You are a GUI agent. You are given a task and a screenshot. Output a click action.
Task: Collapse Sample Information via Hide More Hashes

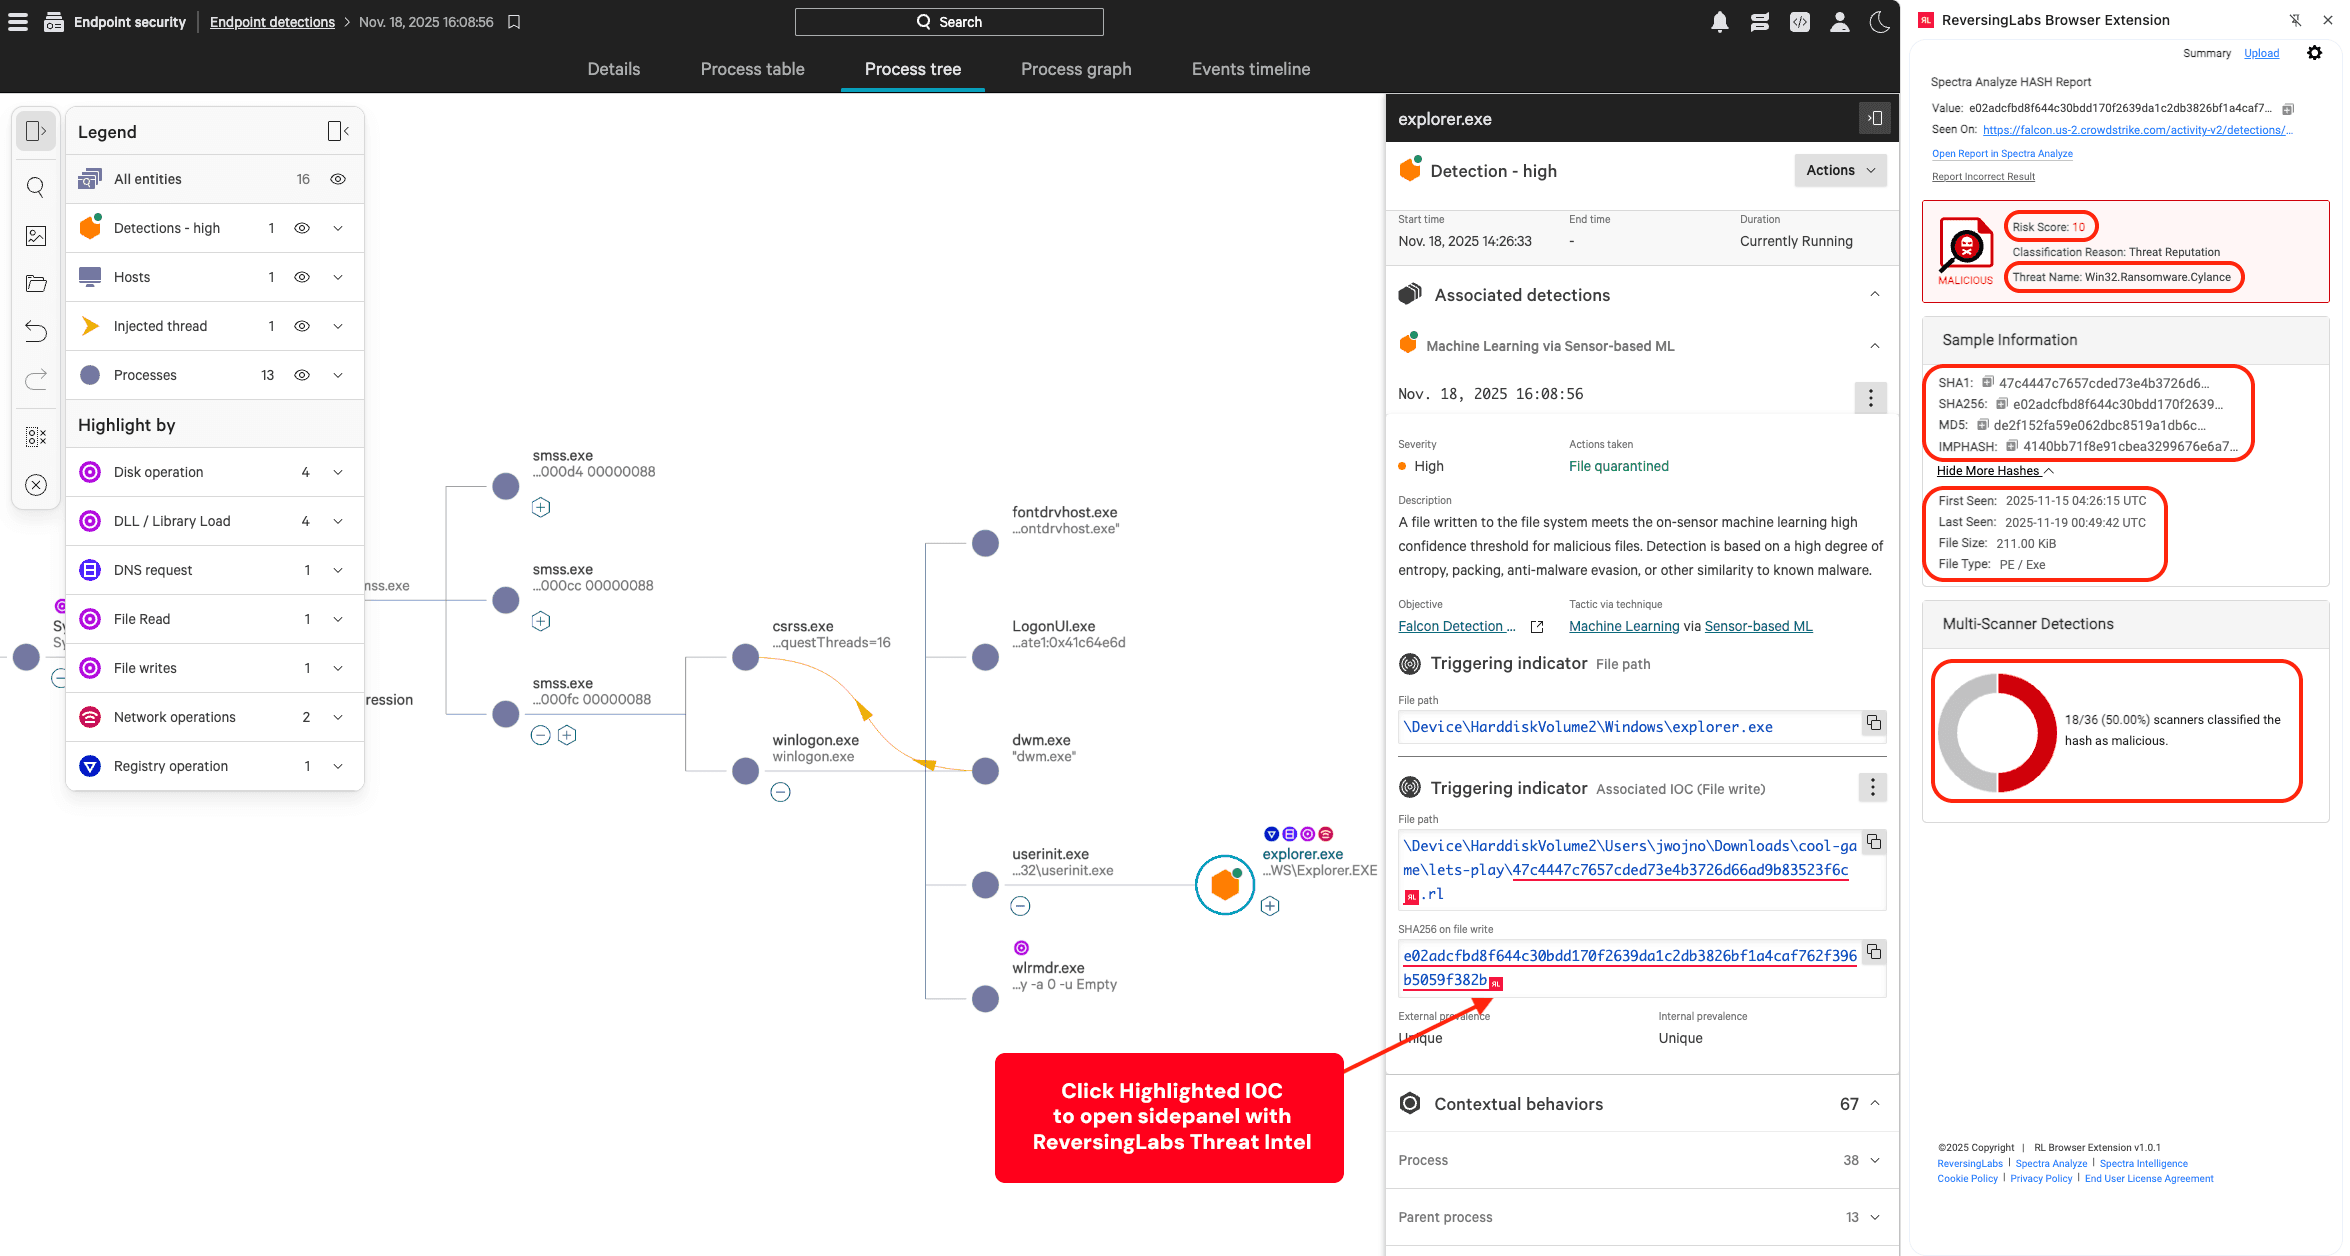(1989, 470)
